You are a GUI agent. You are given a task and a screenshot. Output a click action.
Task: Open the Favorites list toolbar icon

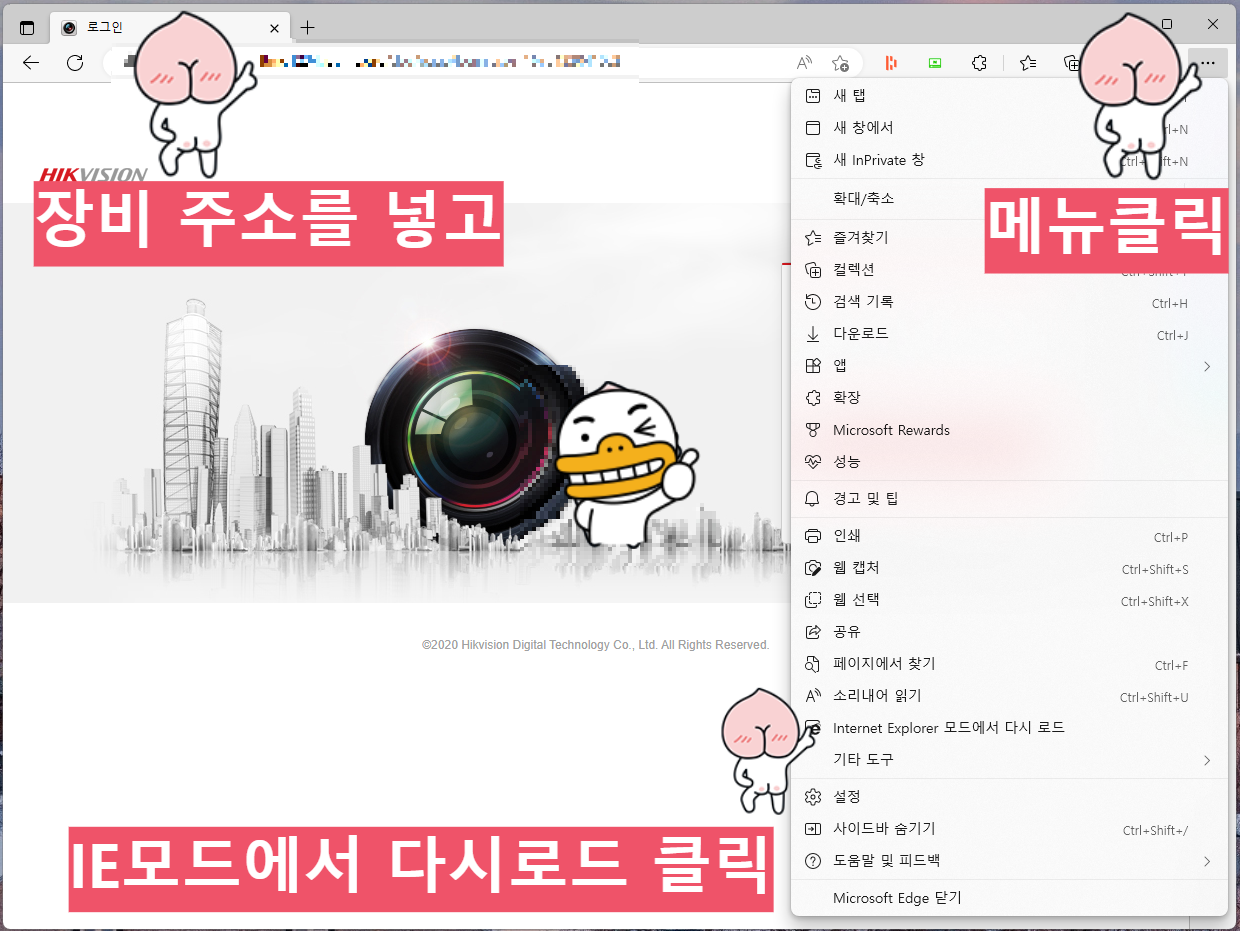click(1028, 63)
